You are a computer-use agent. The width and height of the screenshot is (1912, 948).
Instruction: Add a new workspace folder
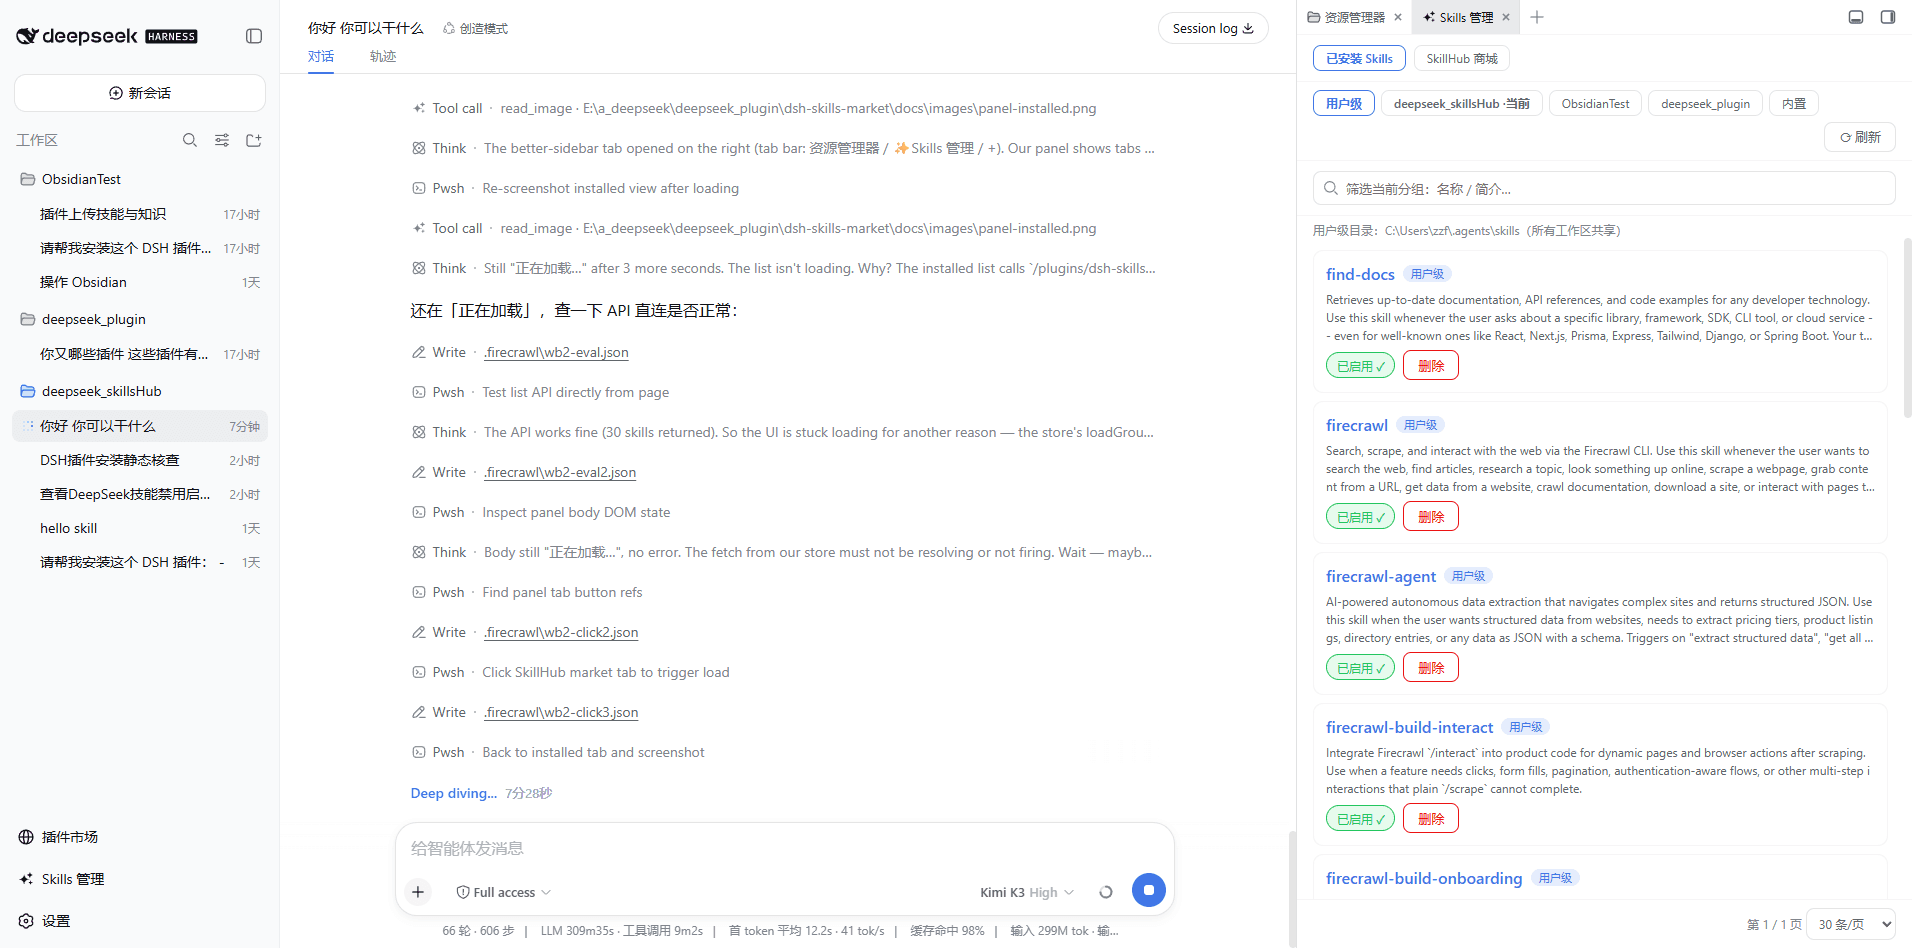(254, 140)
